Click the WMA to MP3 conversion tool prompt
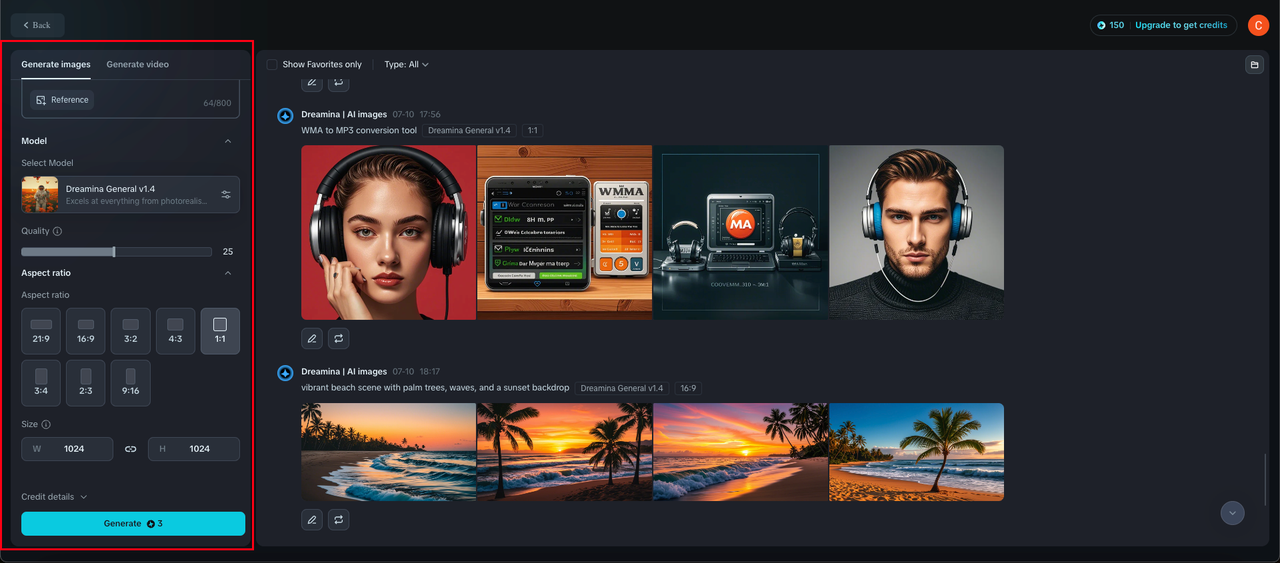 (359, 130)
